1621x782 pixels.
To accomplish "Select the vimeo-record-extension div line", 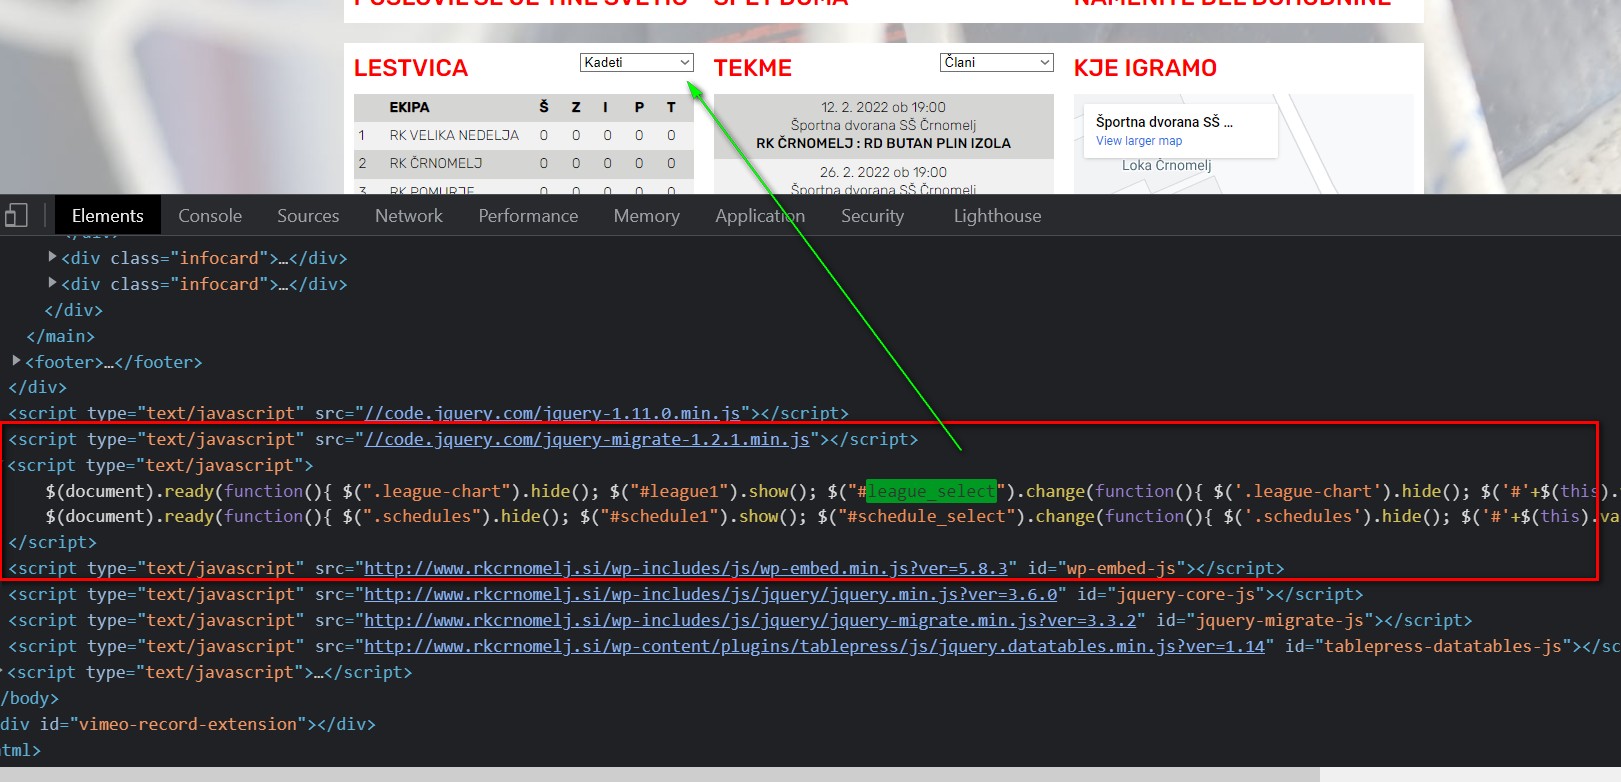I will [187, 724].
